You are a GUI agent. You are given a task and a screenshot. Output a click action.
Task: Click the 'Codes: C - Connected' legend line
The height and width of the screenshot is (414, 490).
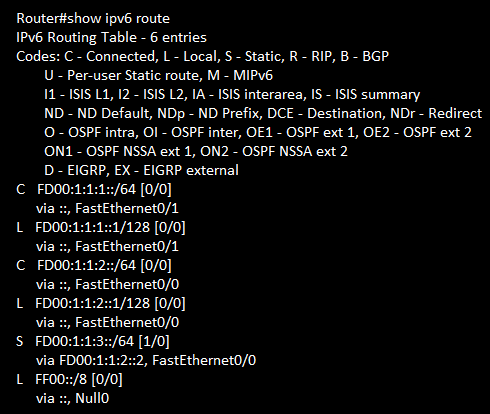[202, 56]
